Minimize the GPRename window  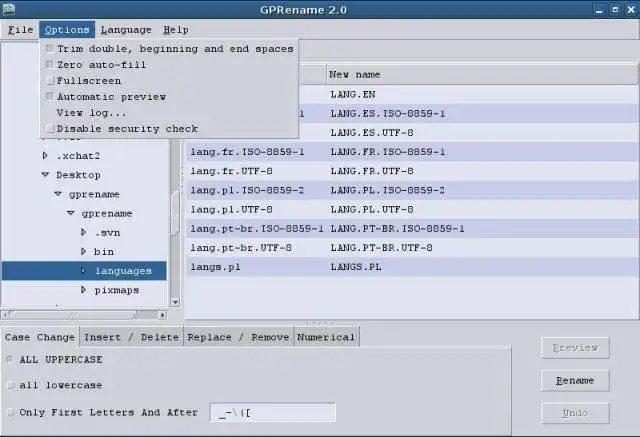(599, 10)
